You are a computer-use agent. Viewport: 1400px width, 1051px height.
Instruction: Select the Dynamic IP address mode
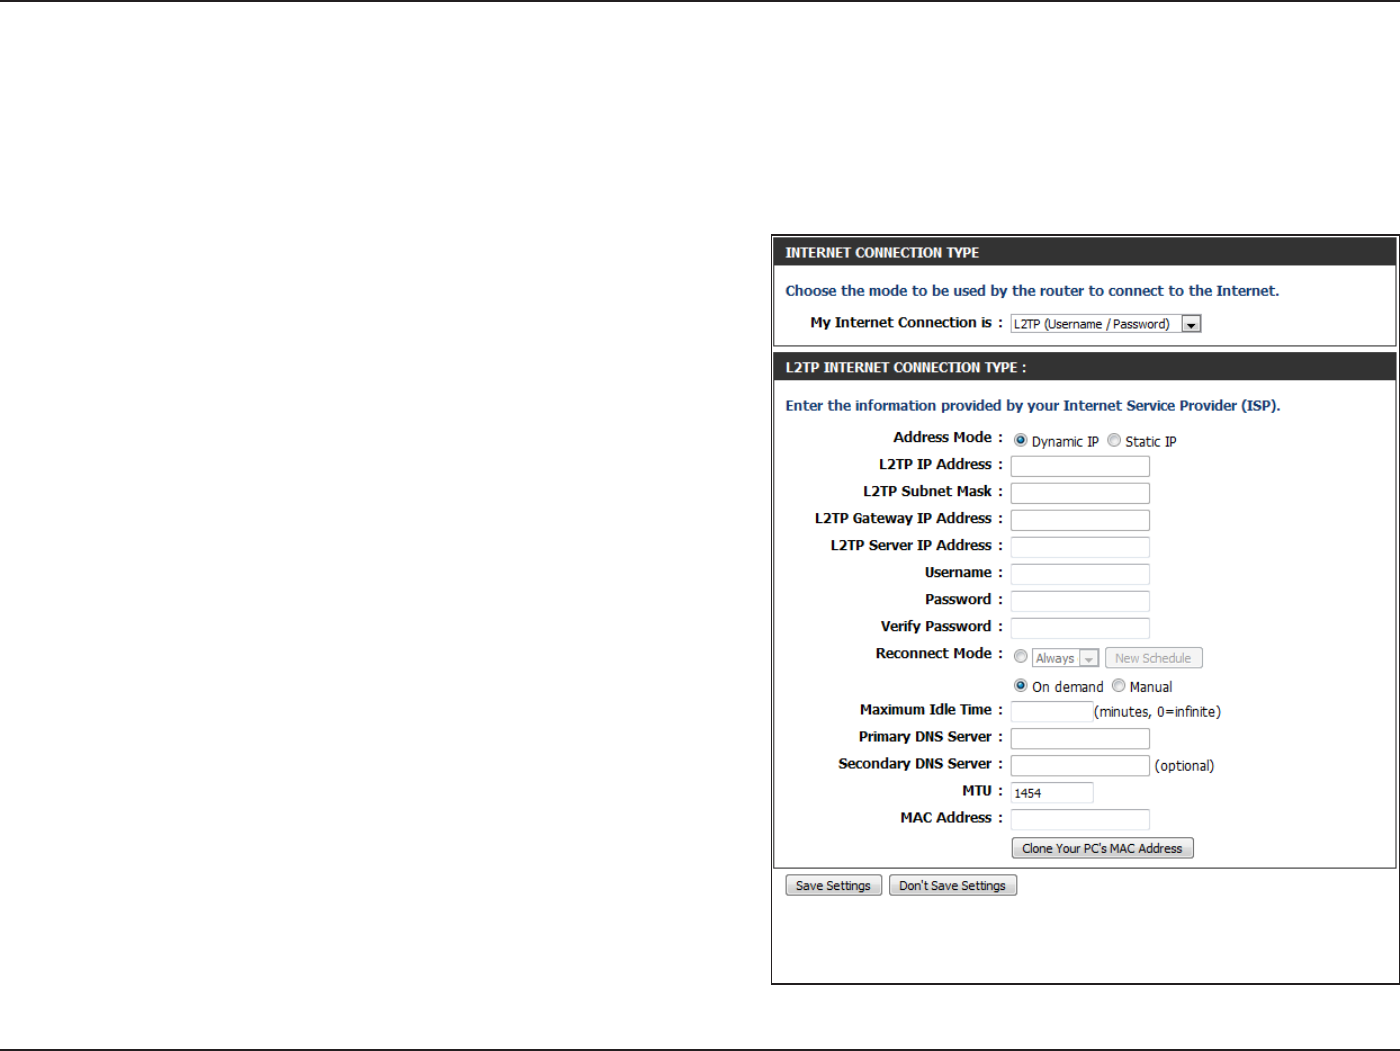tap(1020, 441)
